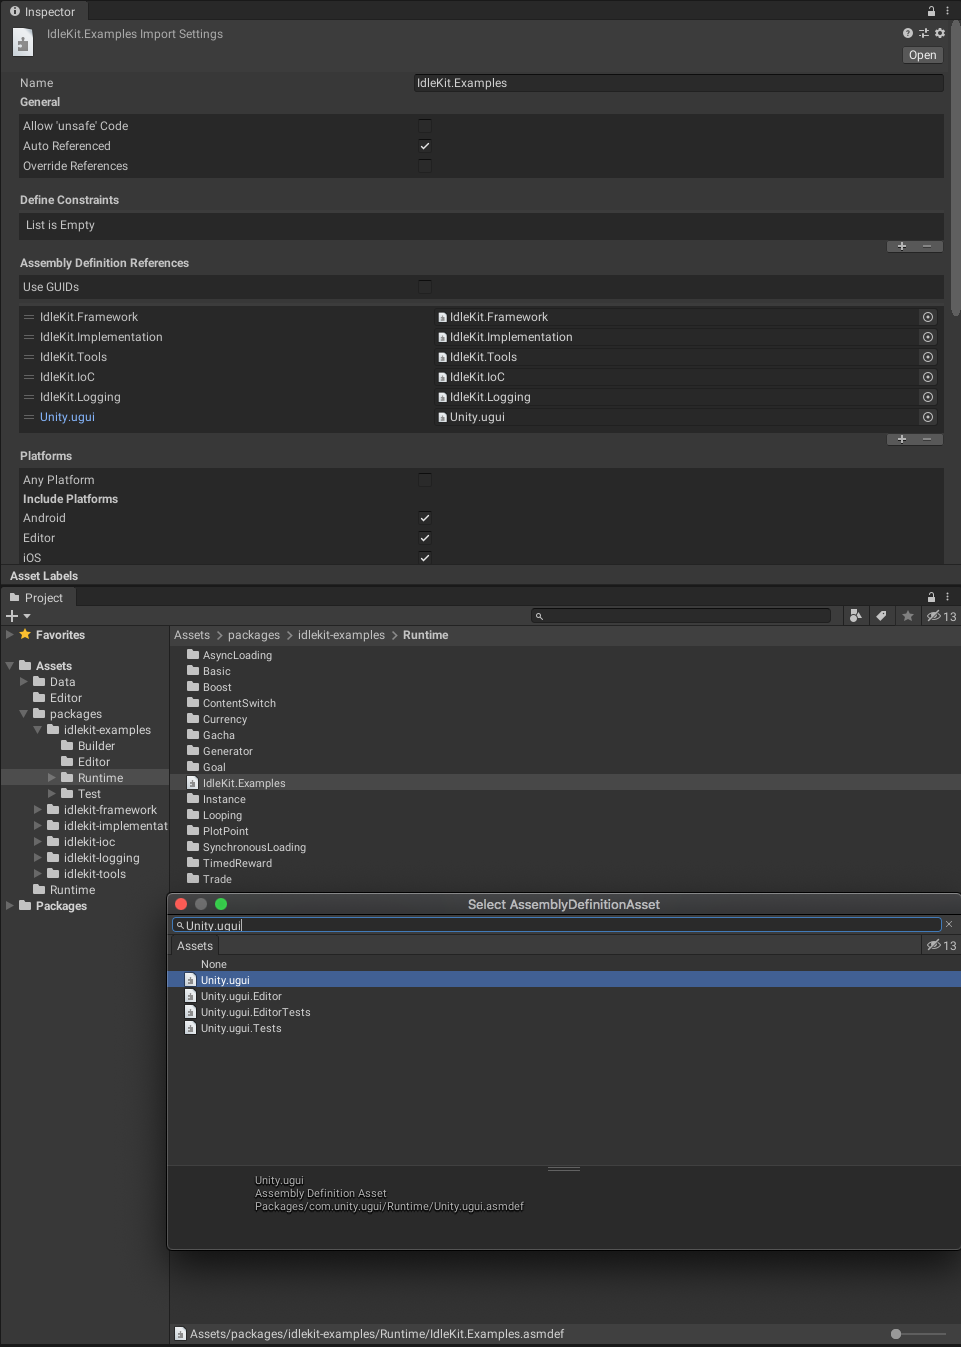Viewport: 961px width, 1347px height.
Task: Open Inspector help reference icon
Action: (x=908, y=33)
